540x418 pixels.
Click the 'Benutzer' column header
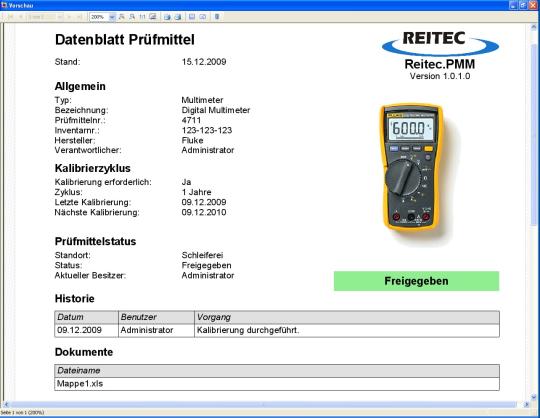tap(156, 317)
